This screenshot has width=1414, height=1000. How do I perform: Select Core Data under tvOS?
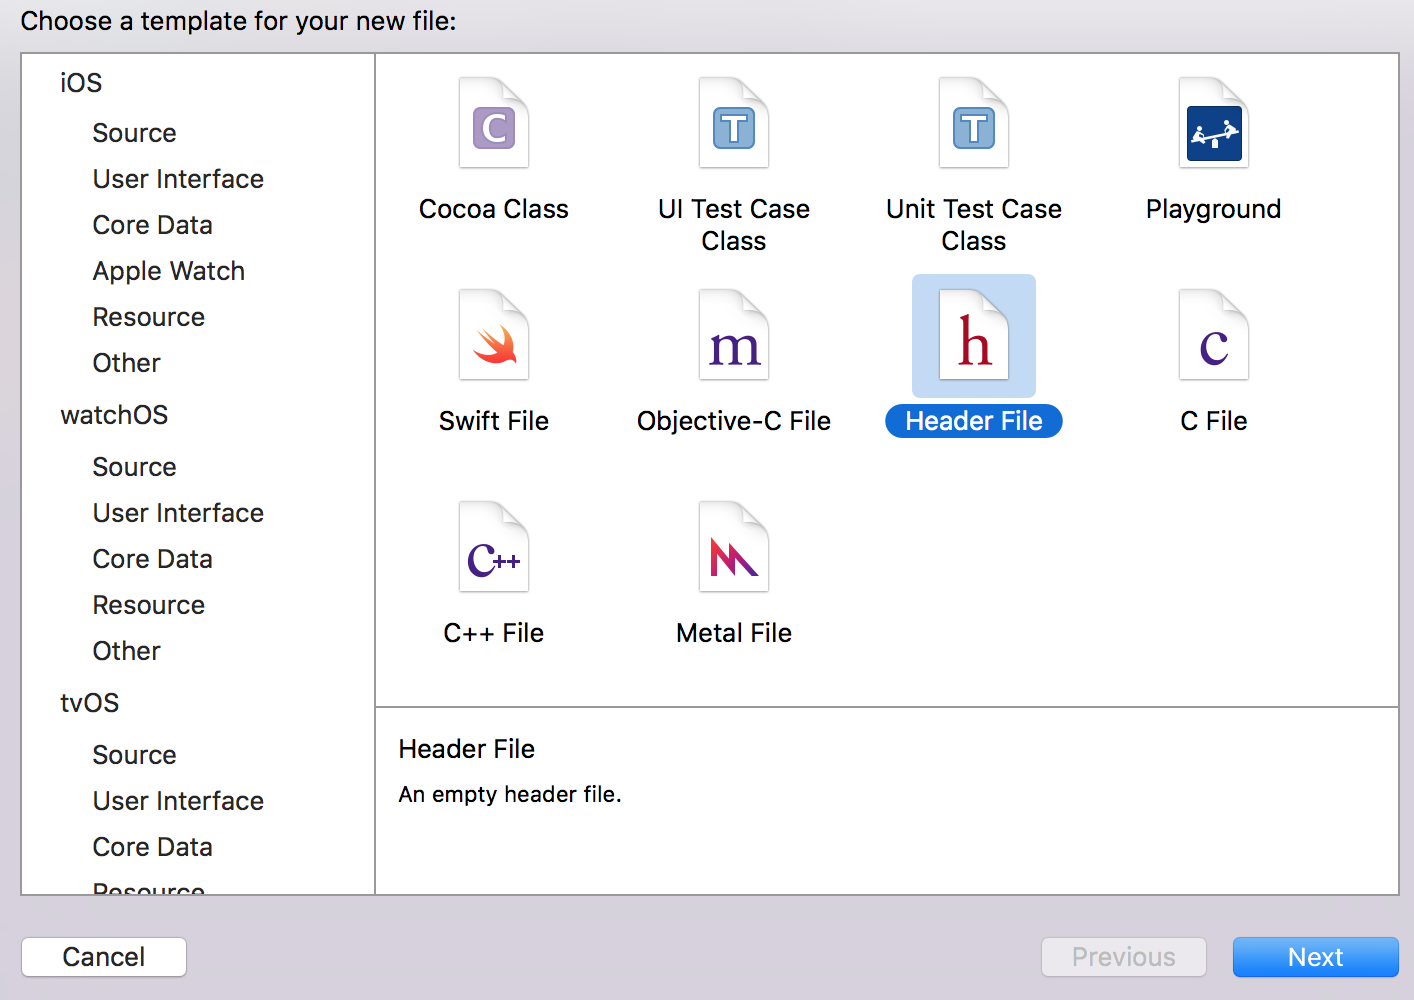(152, 847)
